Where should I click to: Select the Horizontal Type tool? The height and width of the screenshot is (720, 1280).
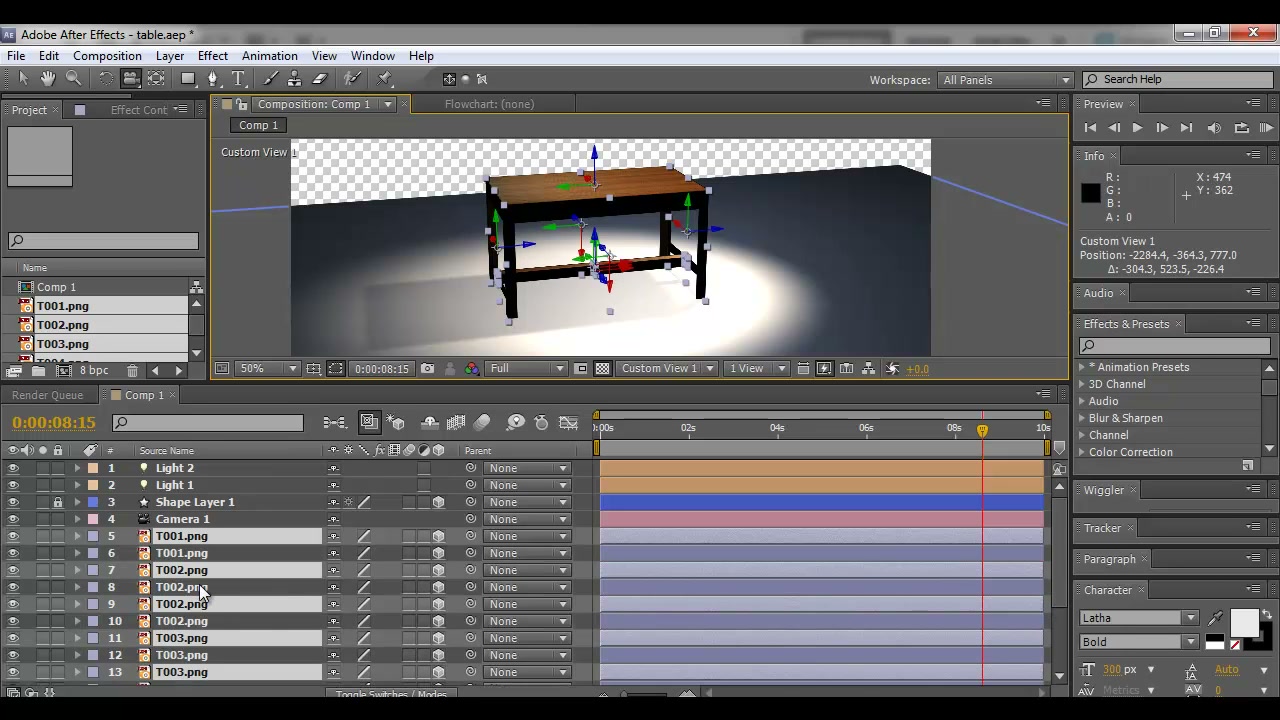tap(239, 79)
